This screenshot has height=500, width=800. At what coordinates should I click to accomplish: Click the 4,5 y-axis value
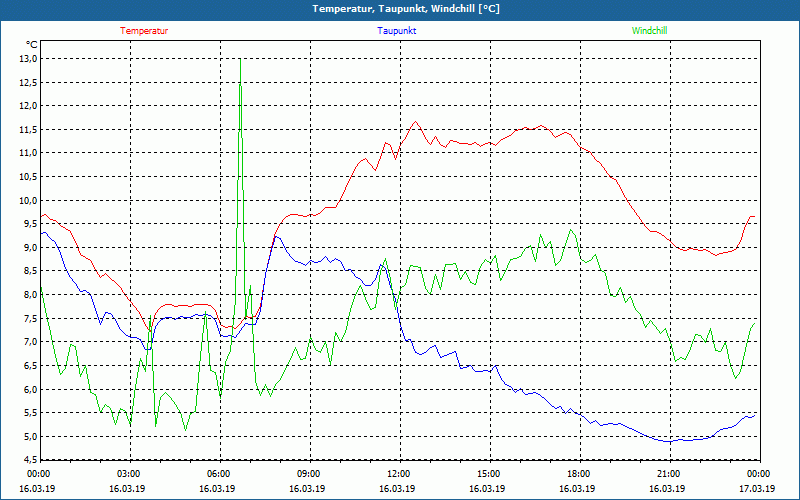pos(30,460)
